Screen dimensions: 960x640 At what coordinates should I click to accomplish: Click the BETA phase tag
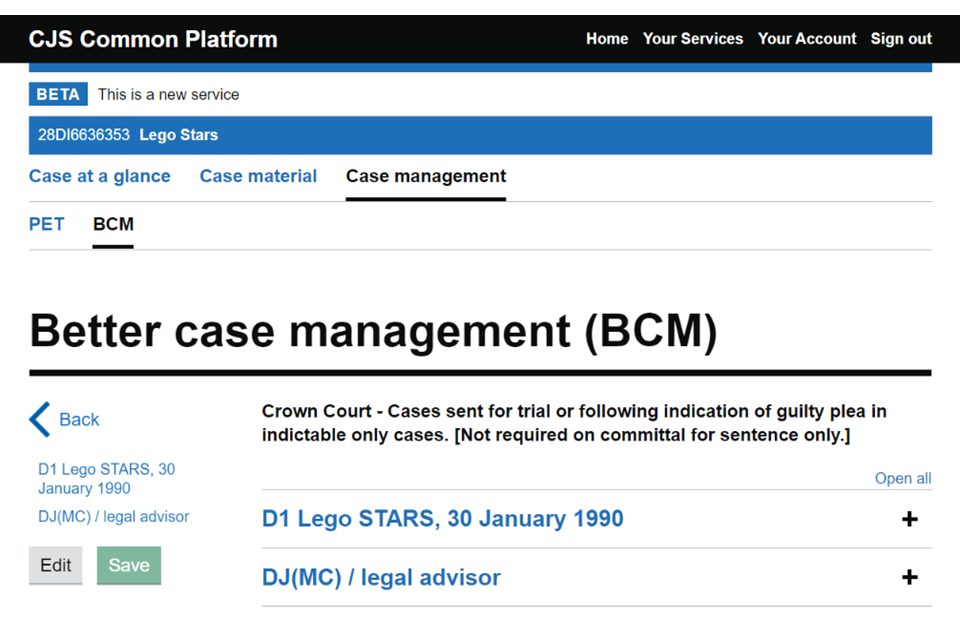click(59, 95)
